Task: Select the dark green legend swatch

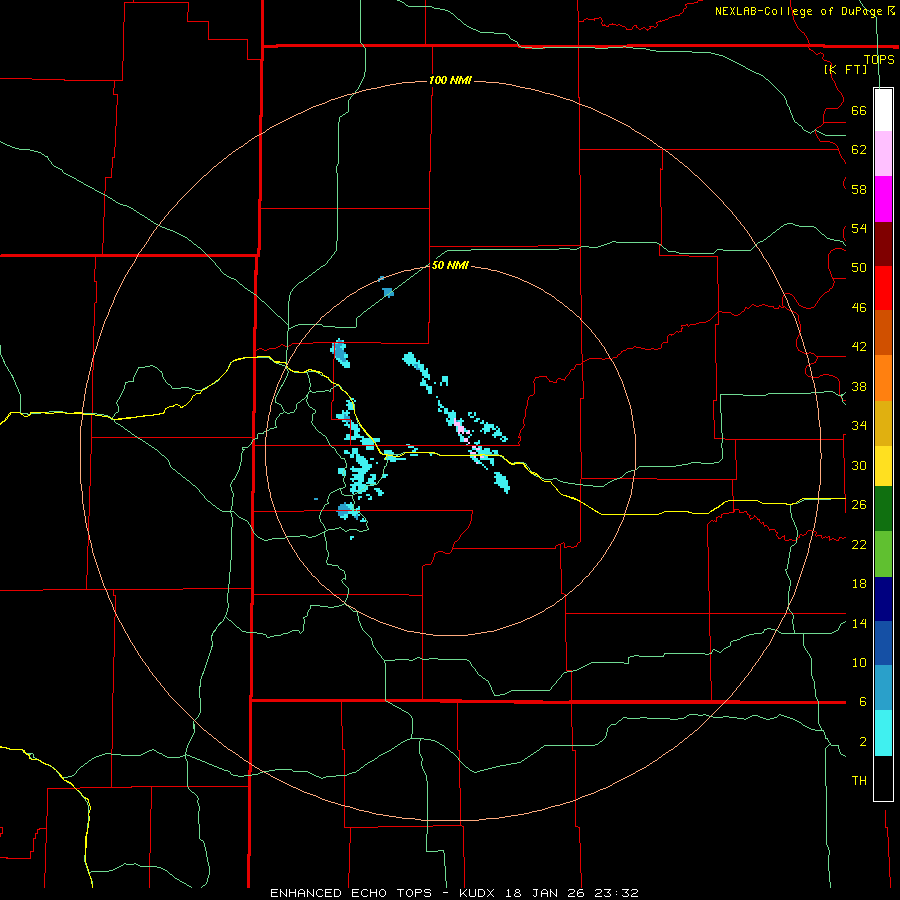Action: coord(883,509)
